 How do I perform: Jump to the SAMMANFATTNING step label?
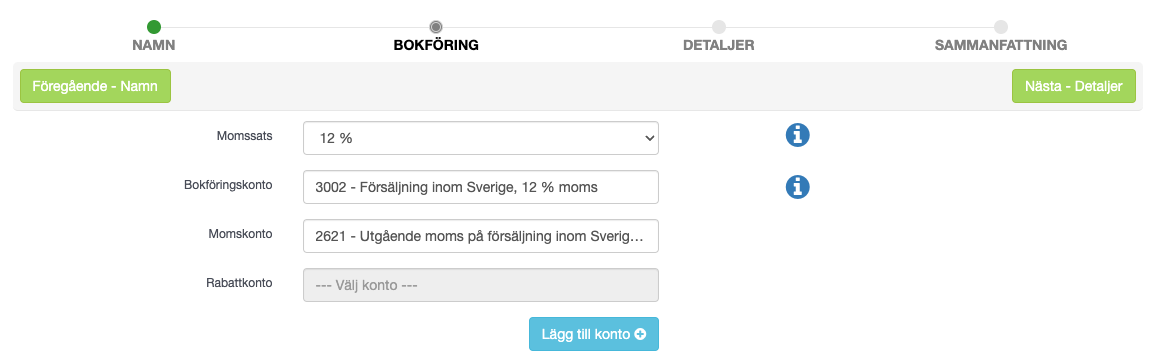pos(1001,46)
